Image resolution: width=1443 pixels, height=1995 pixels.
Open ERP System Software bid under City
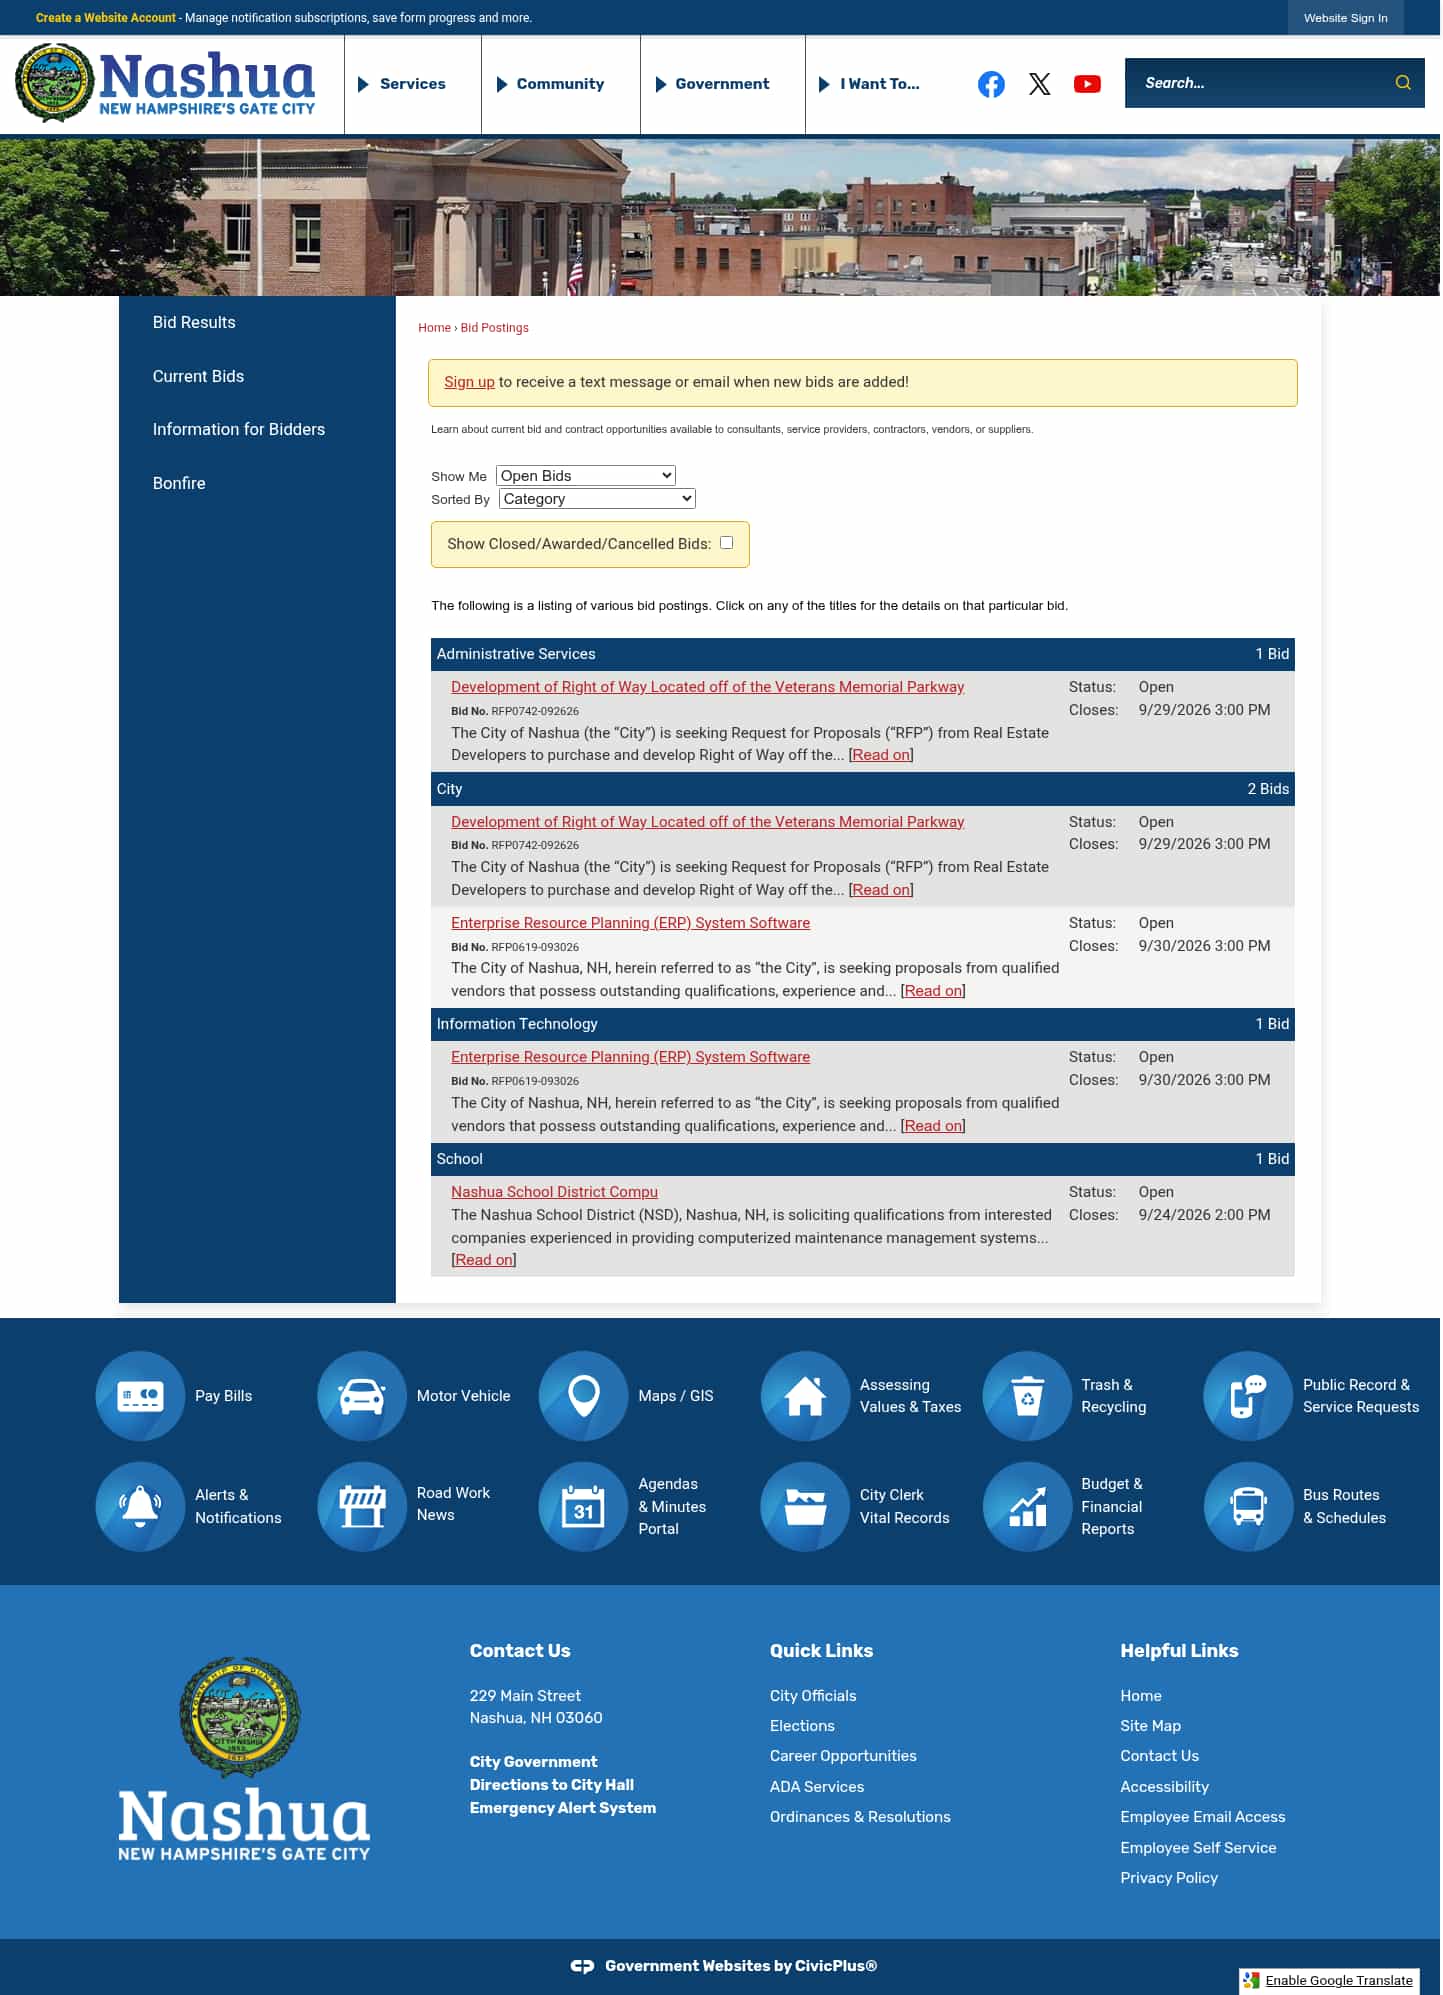pyautogui.click(x=632, y=925)
